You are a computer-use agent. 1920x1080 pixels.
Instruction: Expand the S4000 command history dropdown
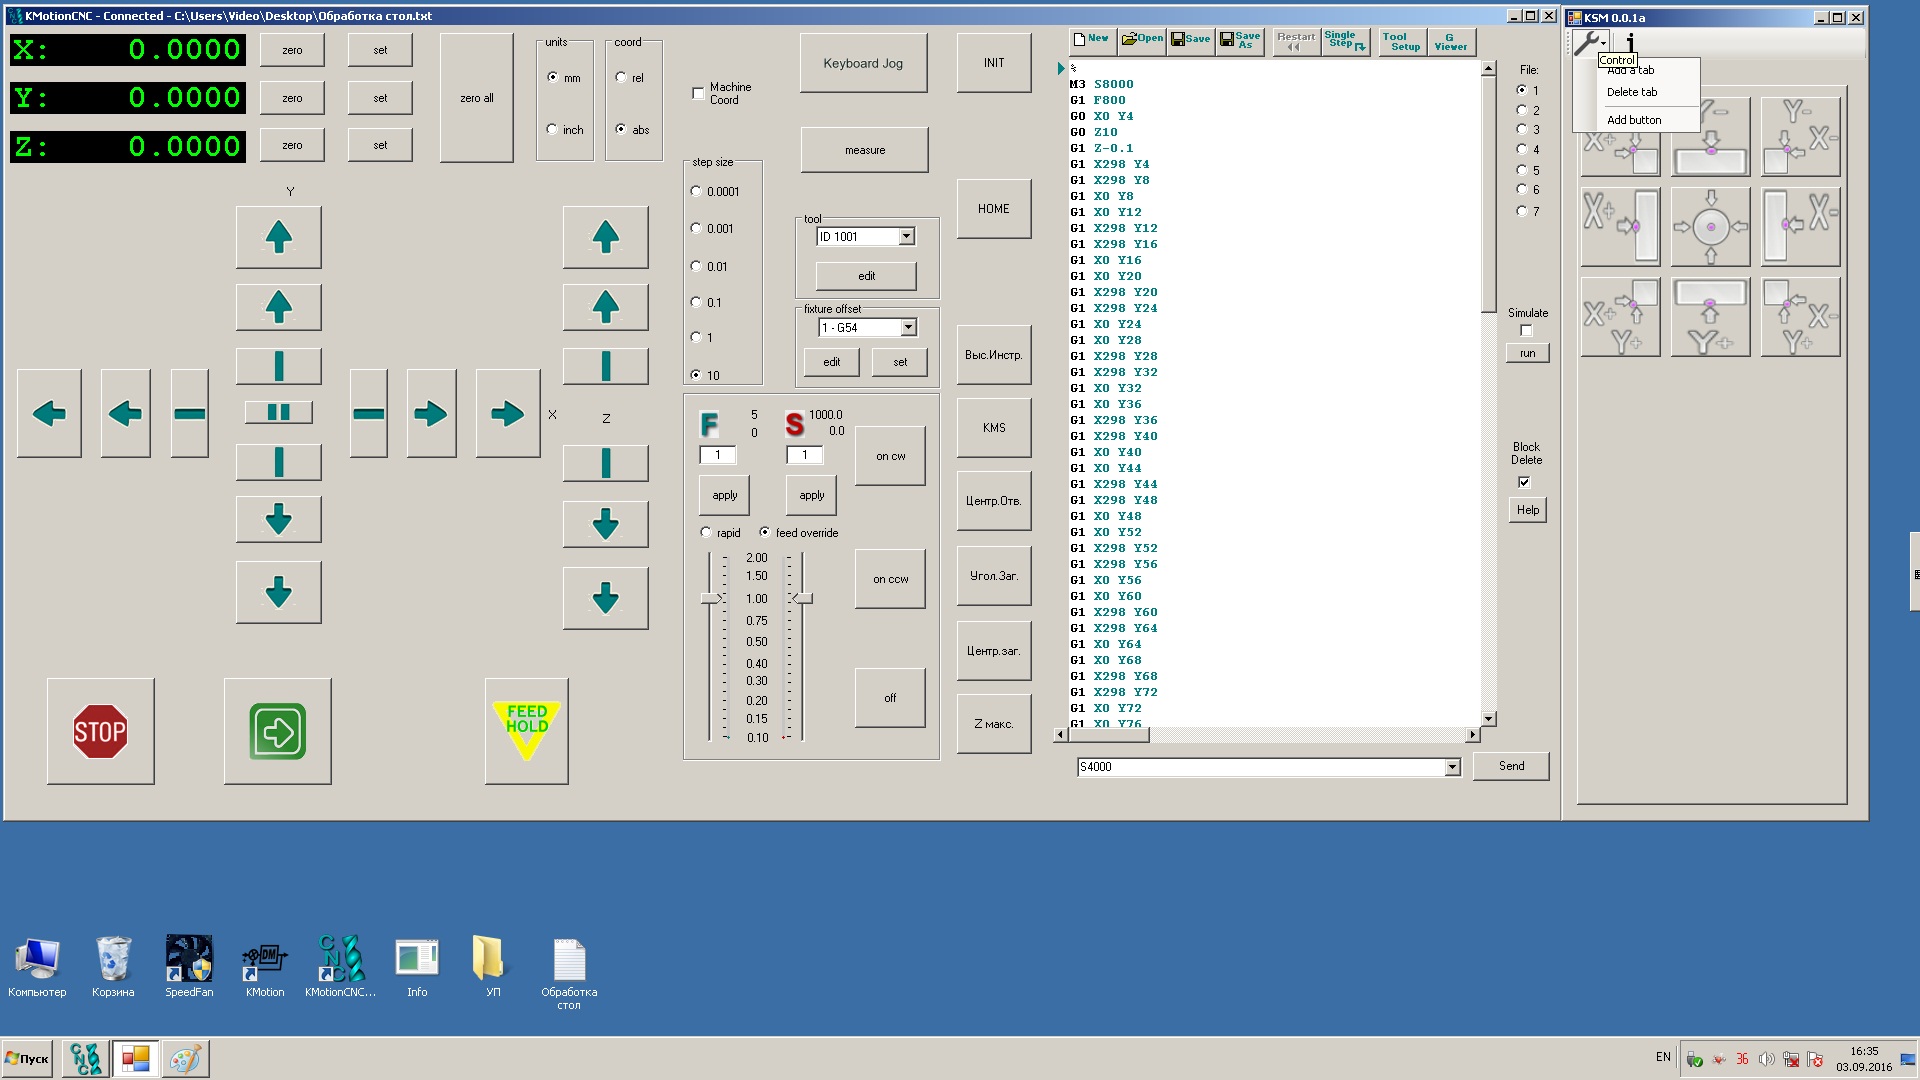click(1452, 767)
